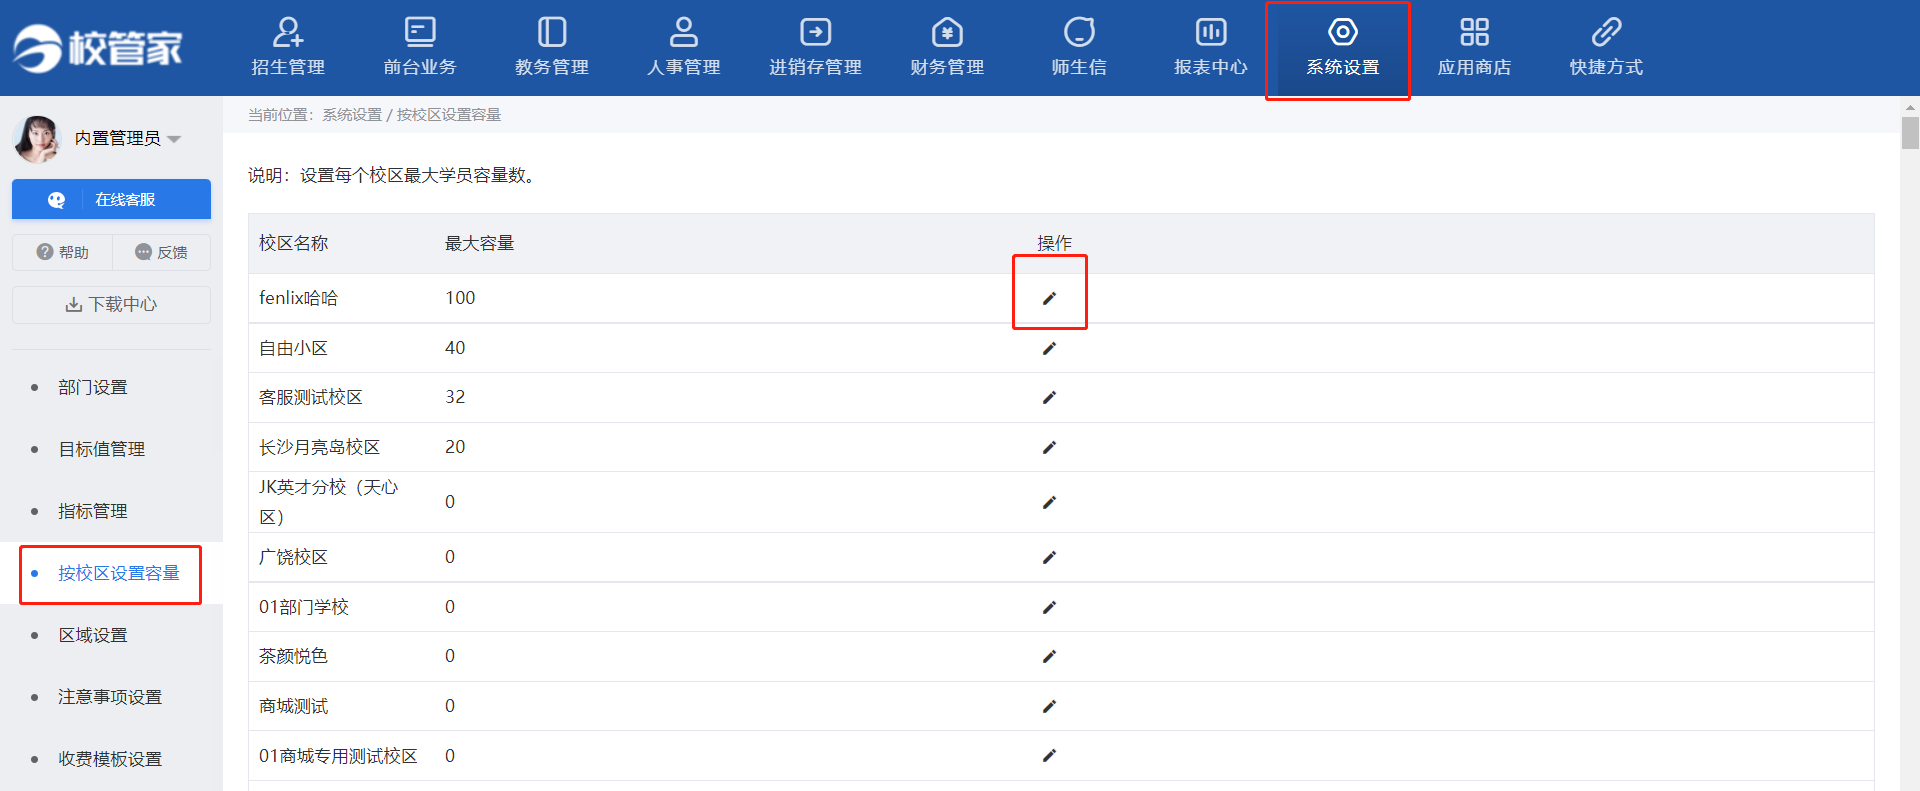Click the 在线客服 button
The height and width of the screenshot is (791, 1920).
tap(111, 199)
